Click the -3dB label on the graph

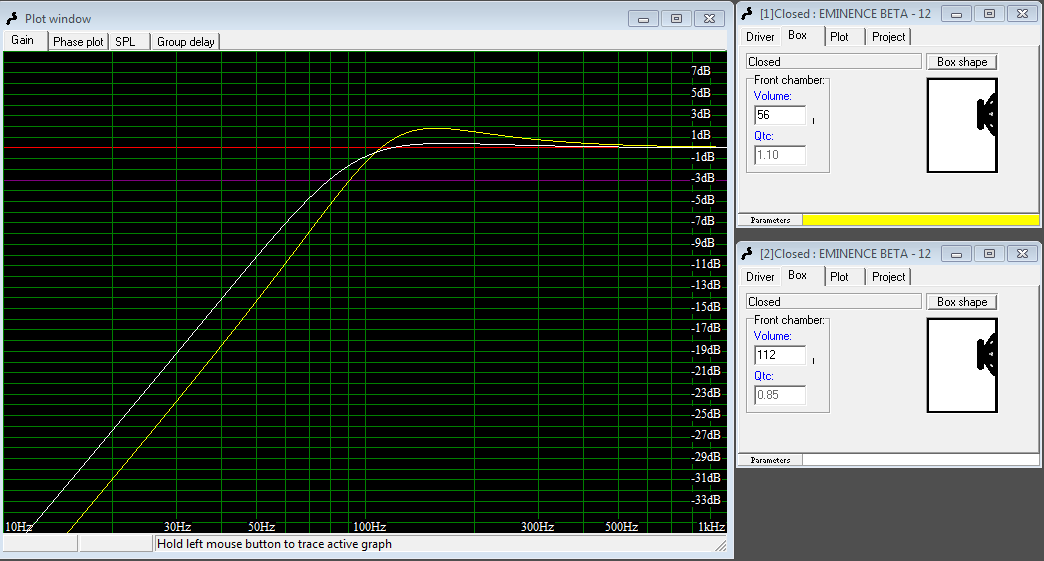[x=702, y=178]
